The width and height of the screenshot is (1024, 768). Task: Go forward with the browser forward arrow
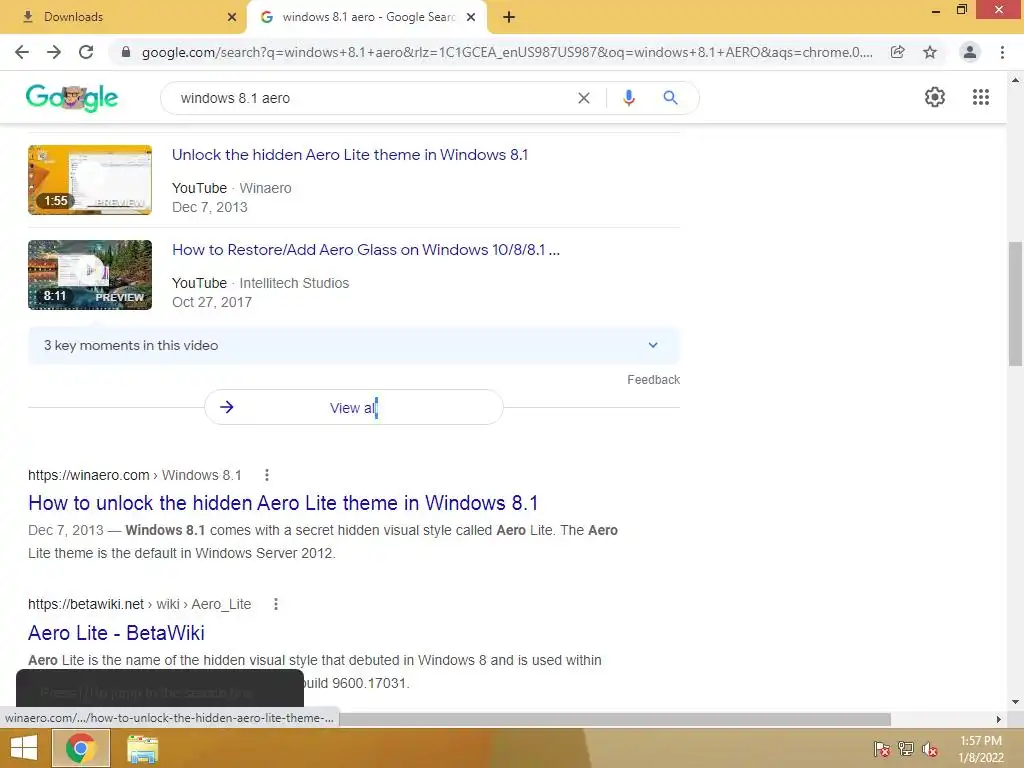[x=54, y=52]
